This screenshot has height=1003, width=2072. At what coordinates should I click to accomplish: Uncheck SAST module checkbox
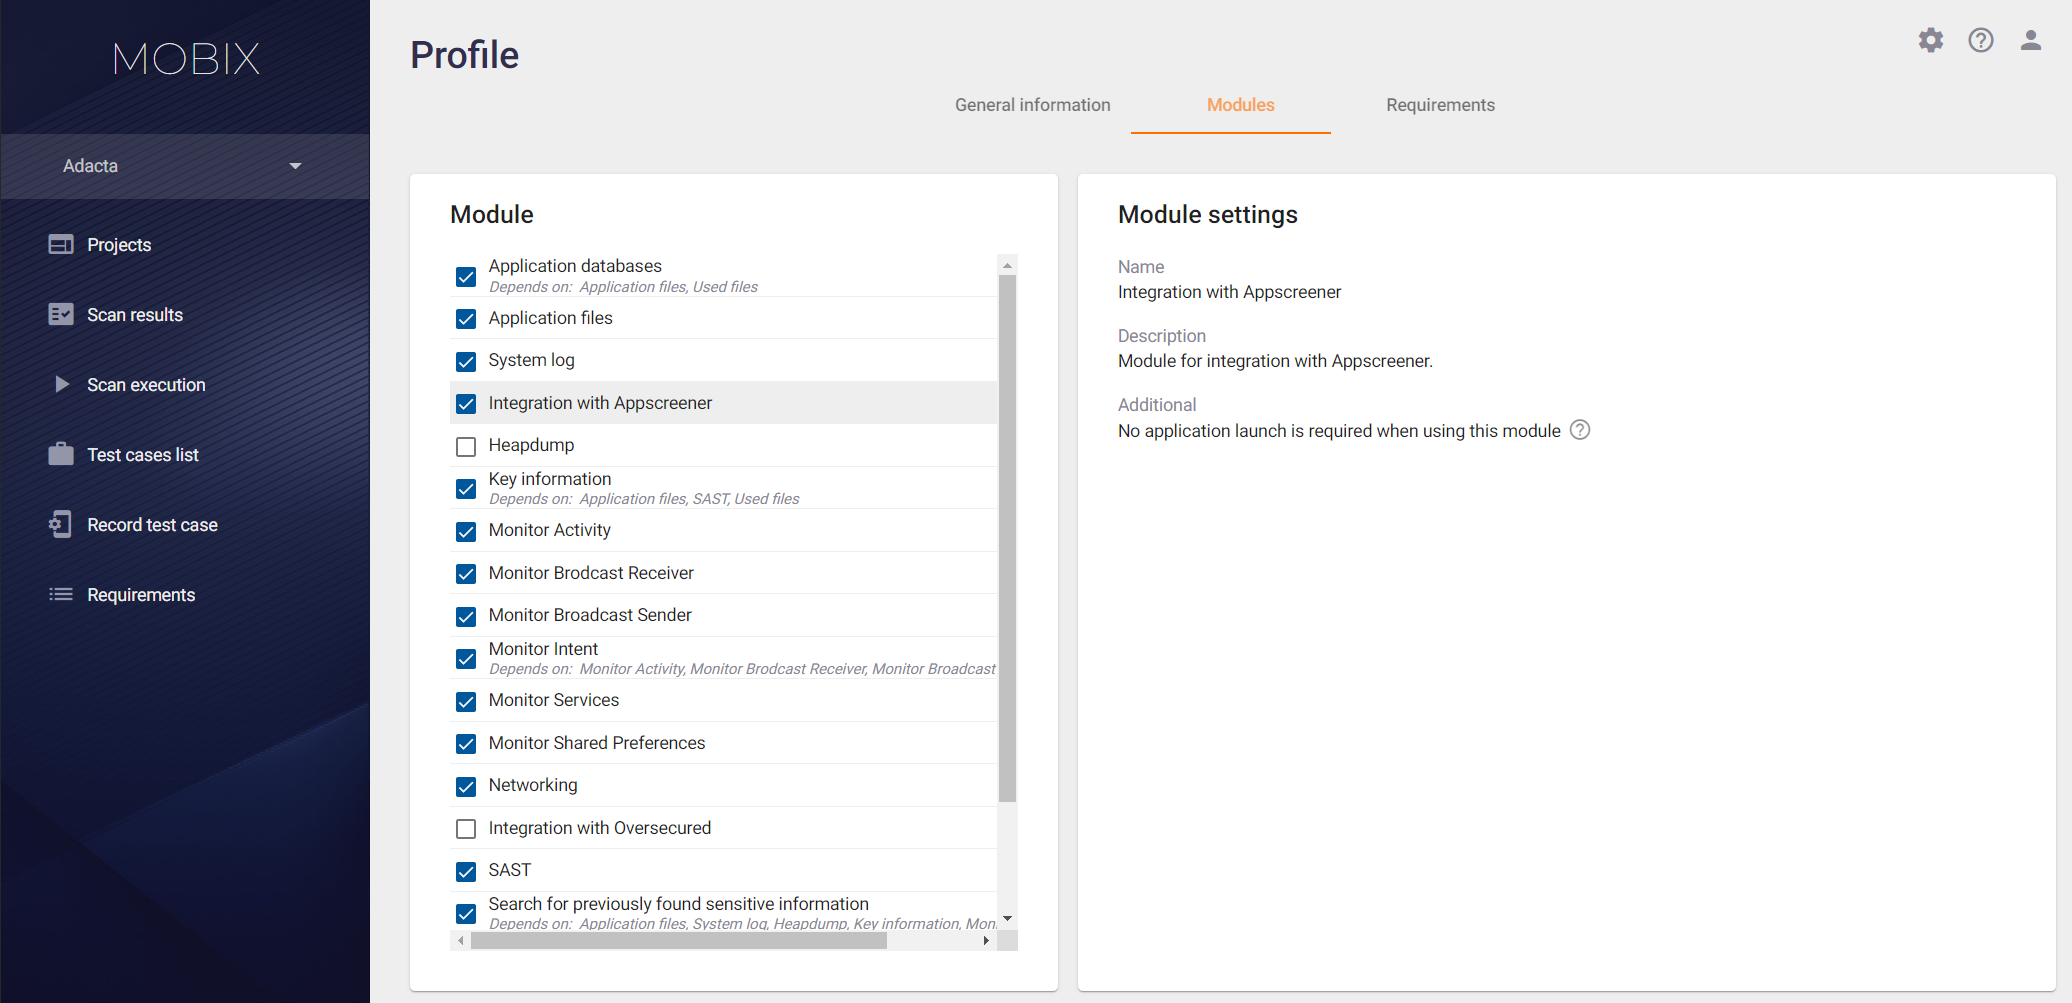pyautogui.click(x=466, y=871)
